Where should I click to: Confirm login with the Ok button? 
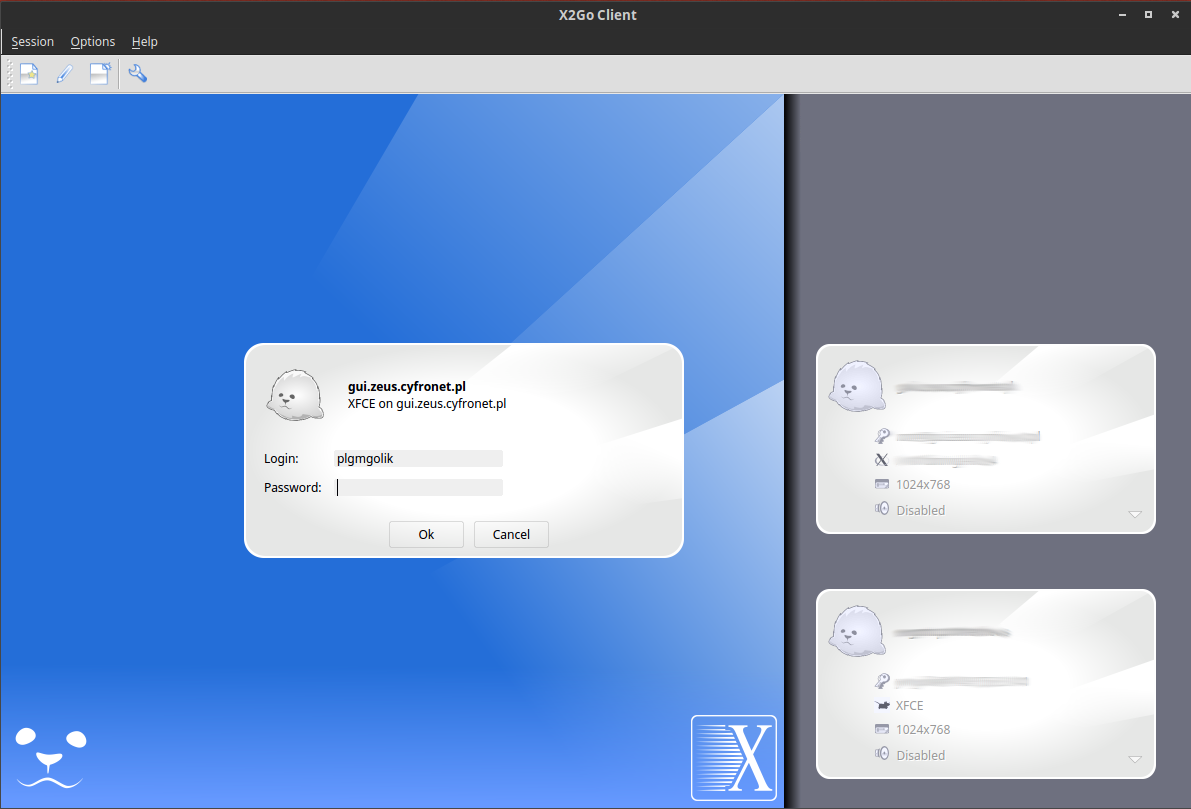[426, 534]
